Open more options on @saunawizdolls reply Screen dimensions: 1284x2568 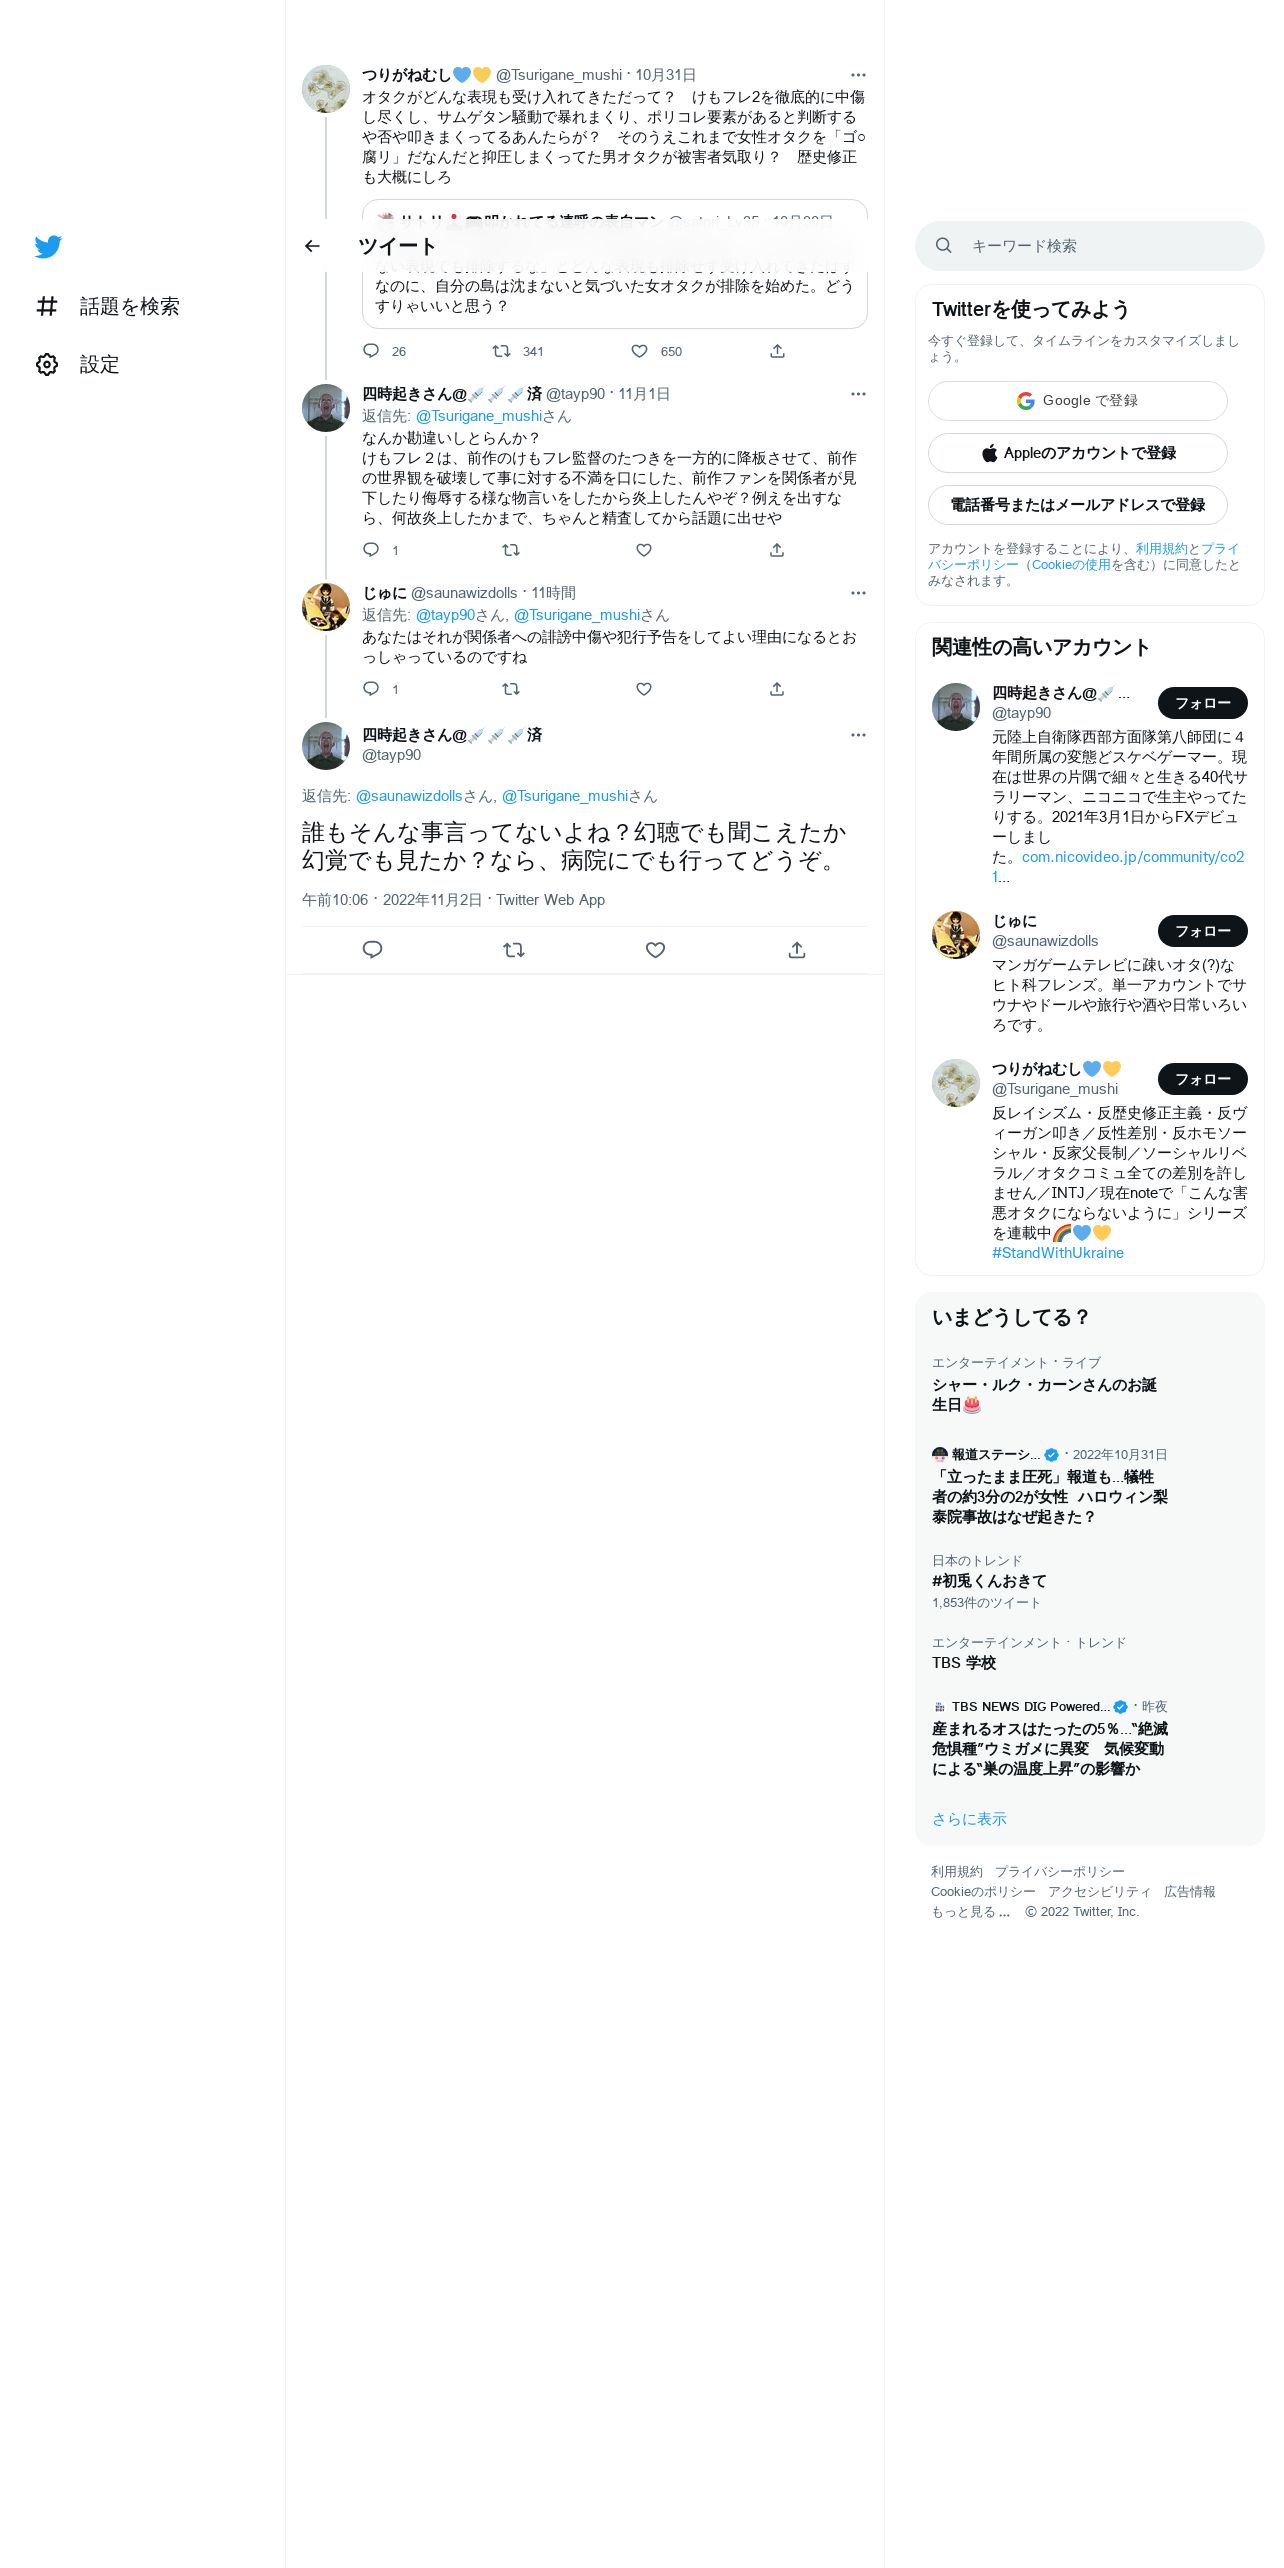[858, 593]
